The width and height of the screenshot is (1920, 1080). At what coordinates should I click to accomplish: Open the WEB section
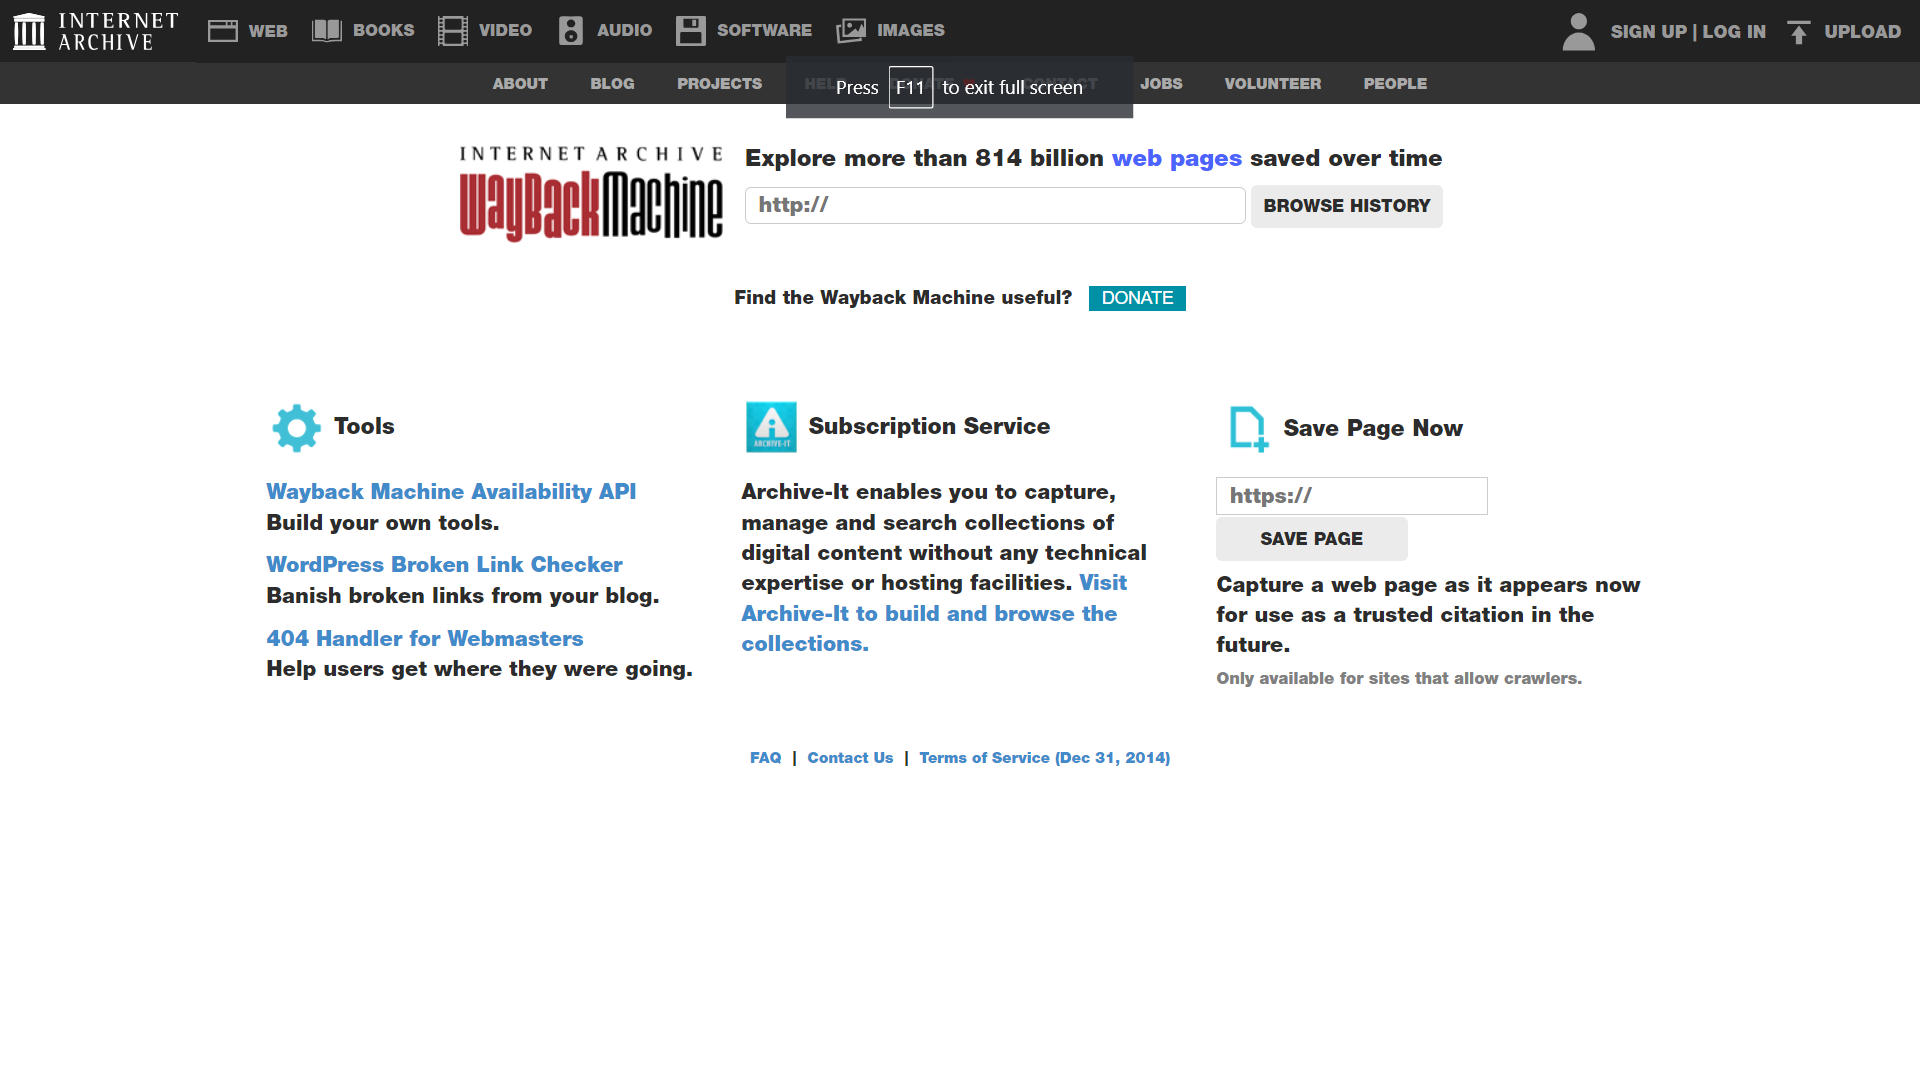(x=268, y=31)
